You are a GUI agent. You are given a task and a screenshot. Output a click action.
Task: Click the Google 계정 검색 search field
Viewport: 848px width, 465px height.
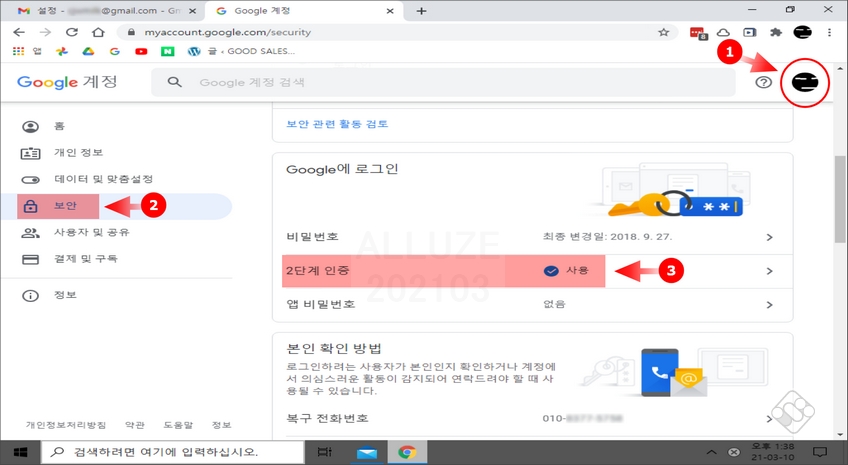pos(443,82)
